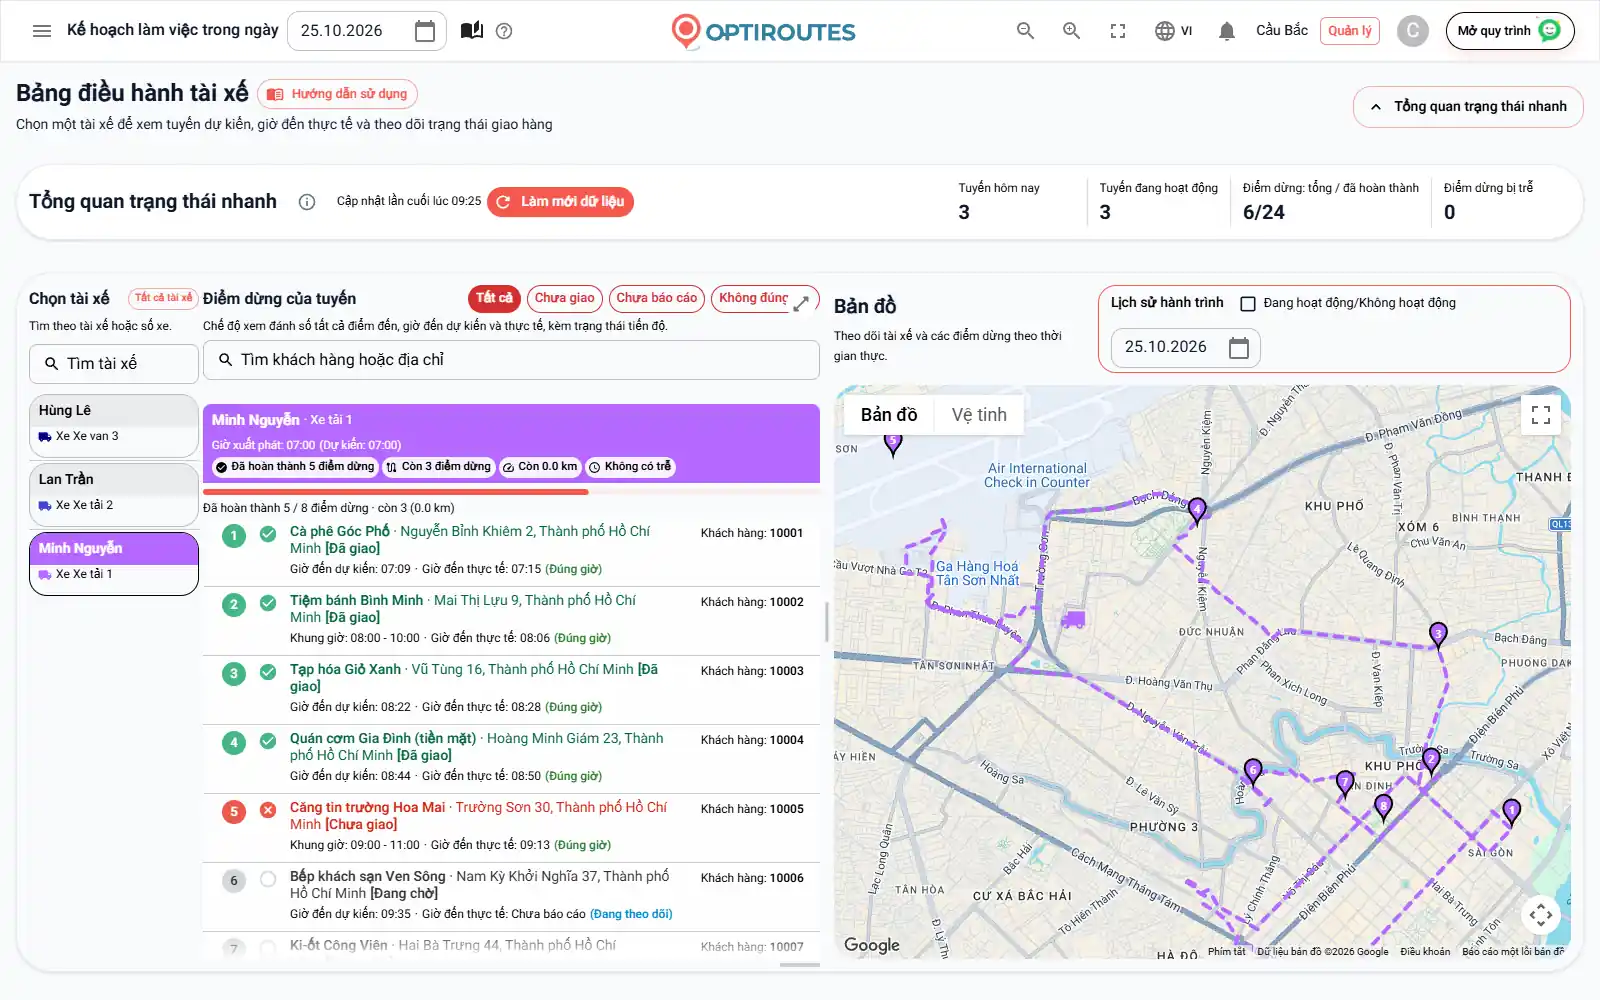The image size is (1600, 1000).
Task: Toggle status circle for stop 6 Bếp khách sạn Ven Sông
Action: 268,879
